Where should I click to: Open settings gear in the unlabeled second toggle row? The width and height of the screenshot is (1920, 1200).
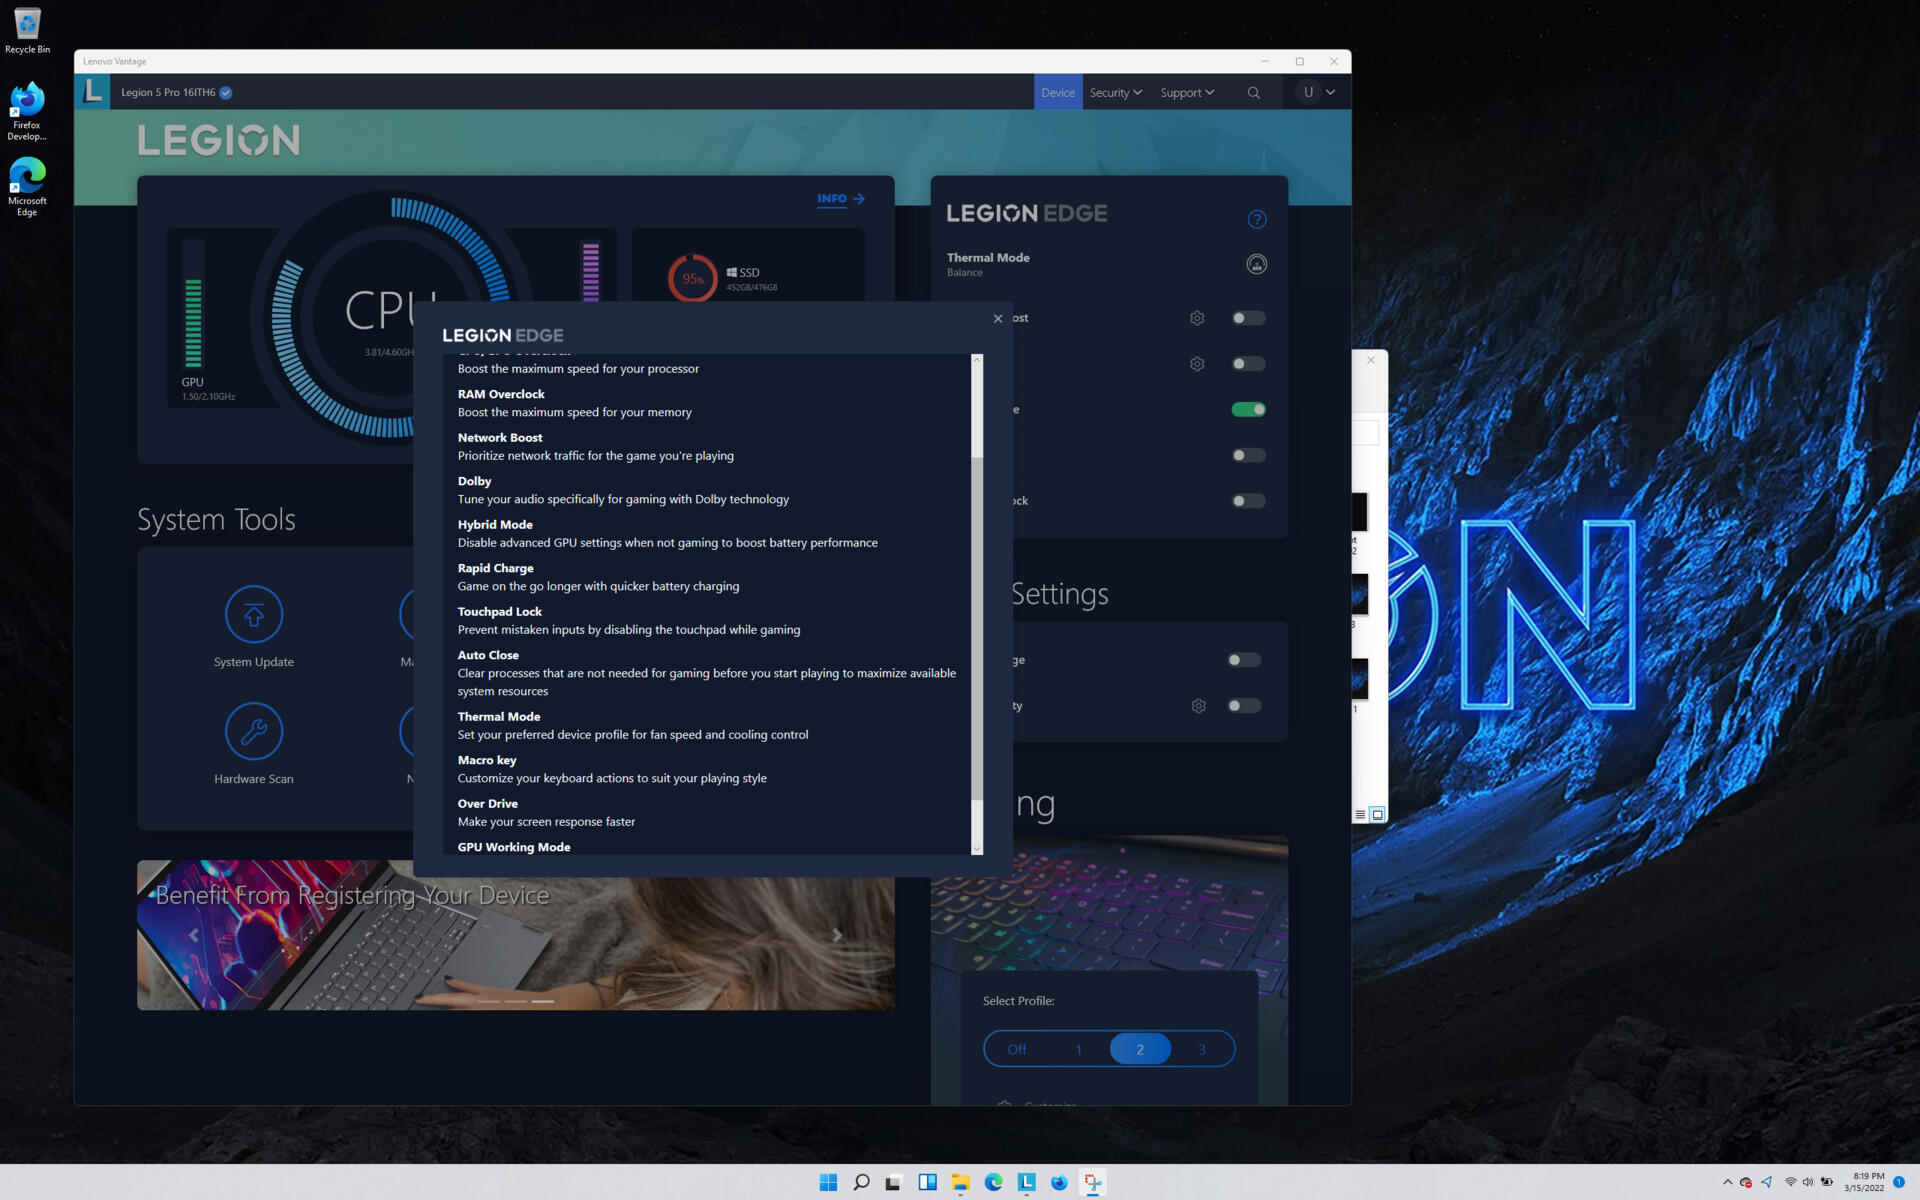tap(1197, 364)
